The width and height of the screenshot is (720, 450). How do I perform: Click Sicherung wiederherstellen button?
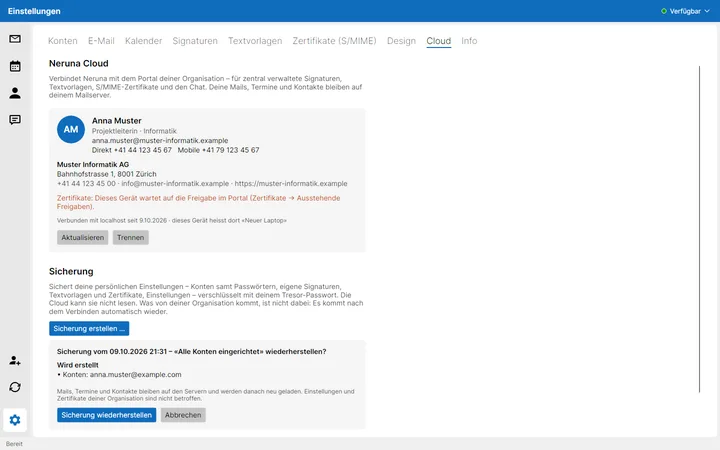107,415
